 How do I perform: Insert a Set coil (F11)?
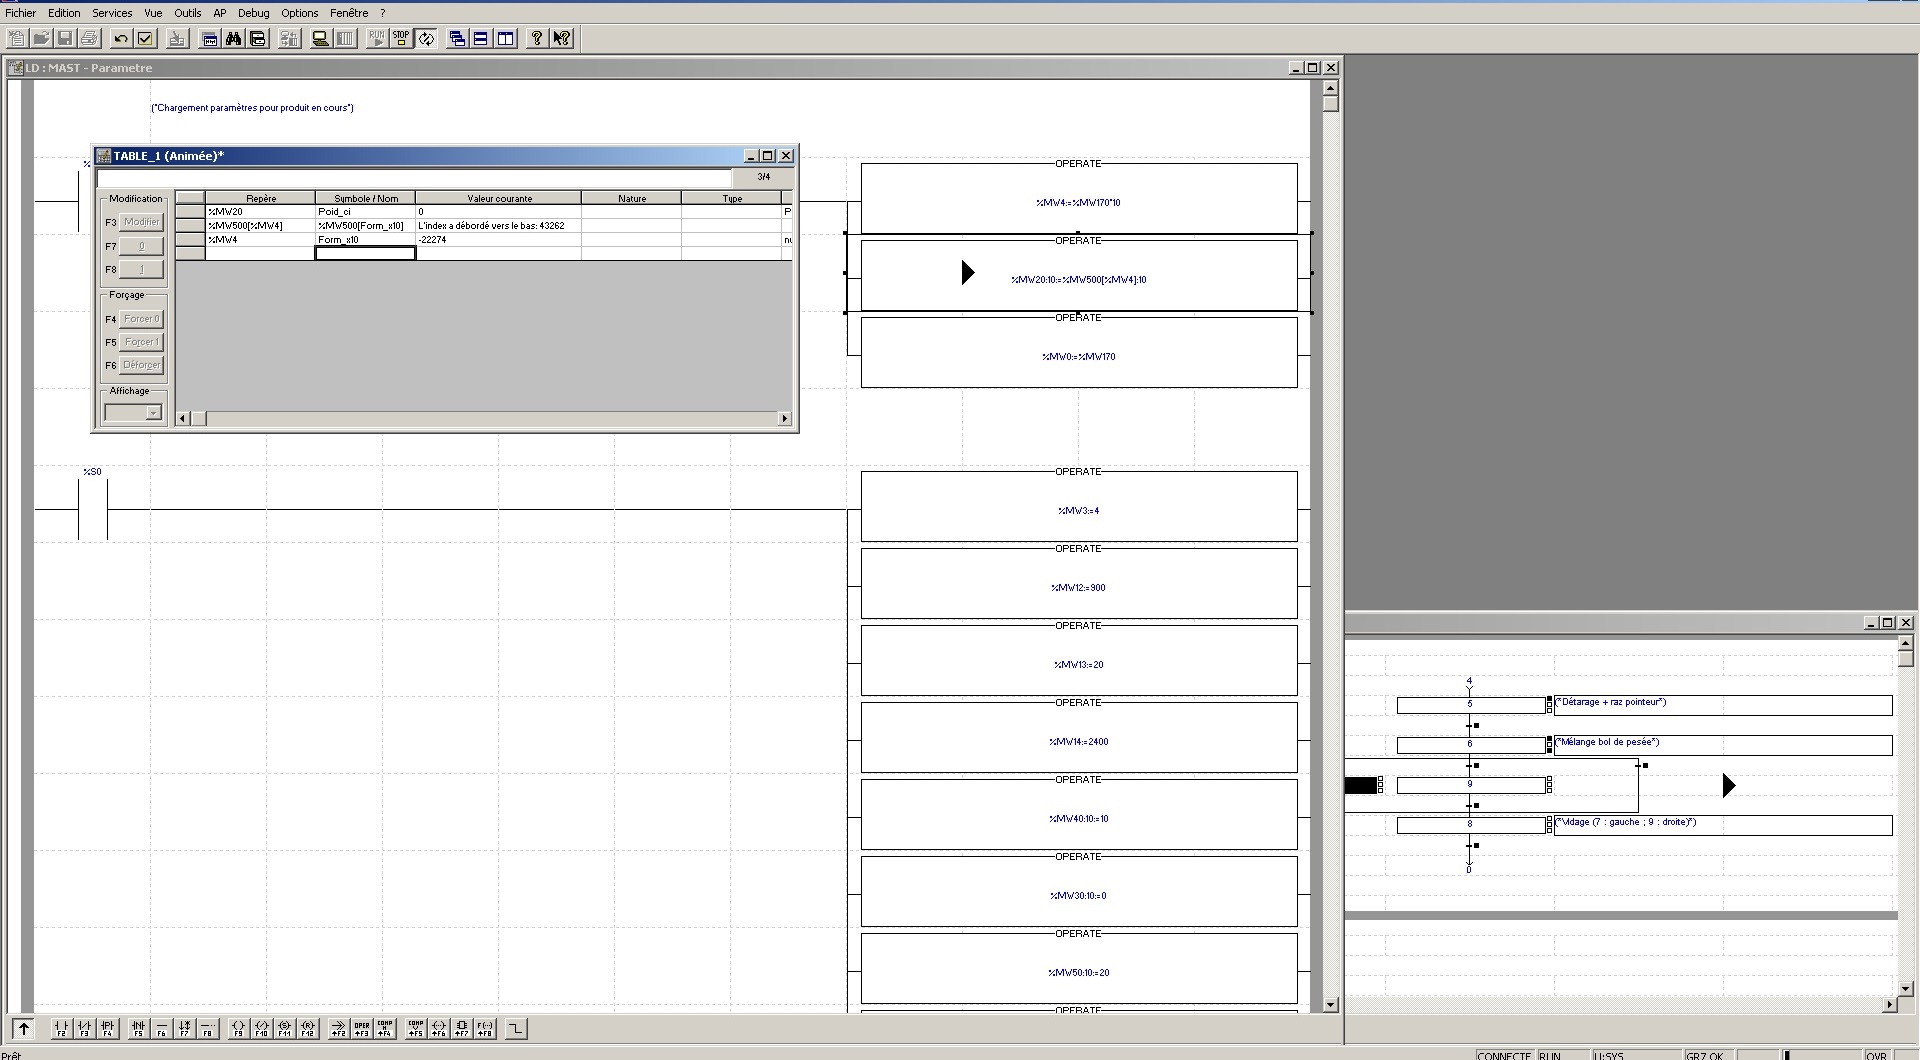point(285,1028)
